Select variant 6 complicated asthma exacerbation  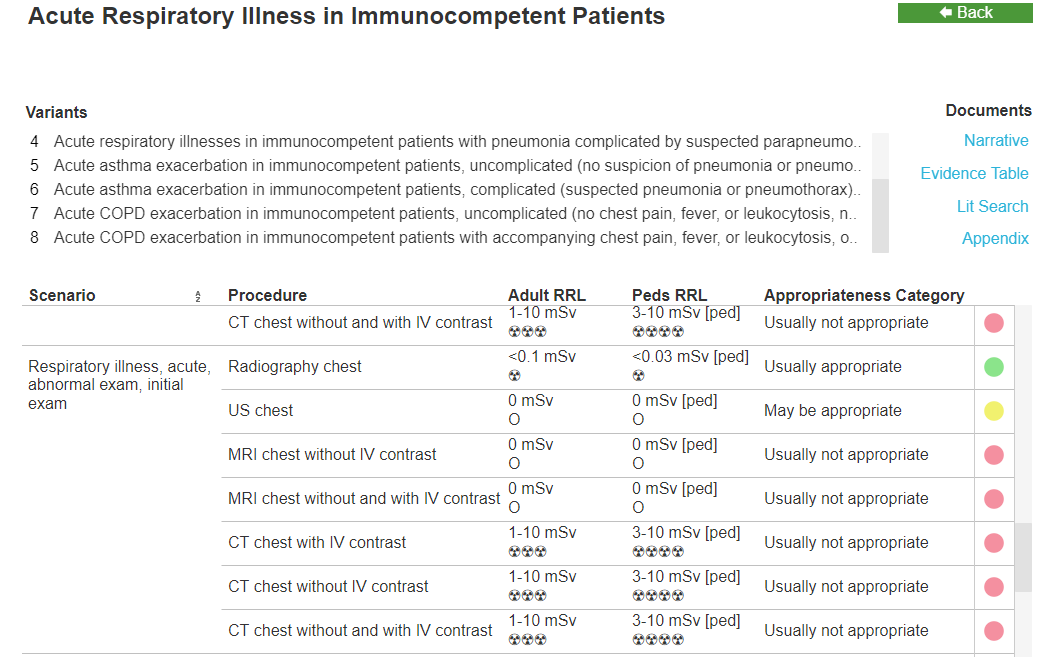pyautogui.click(x=446, y=189)
